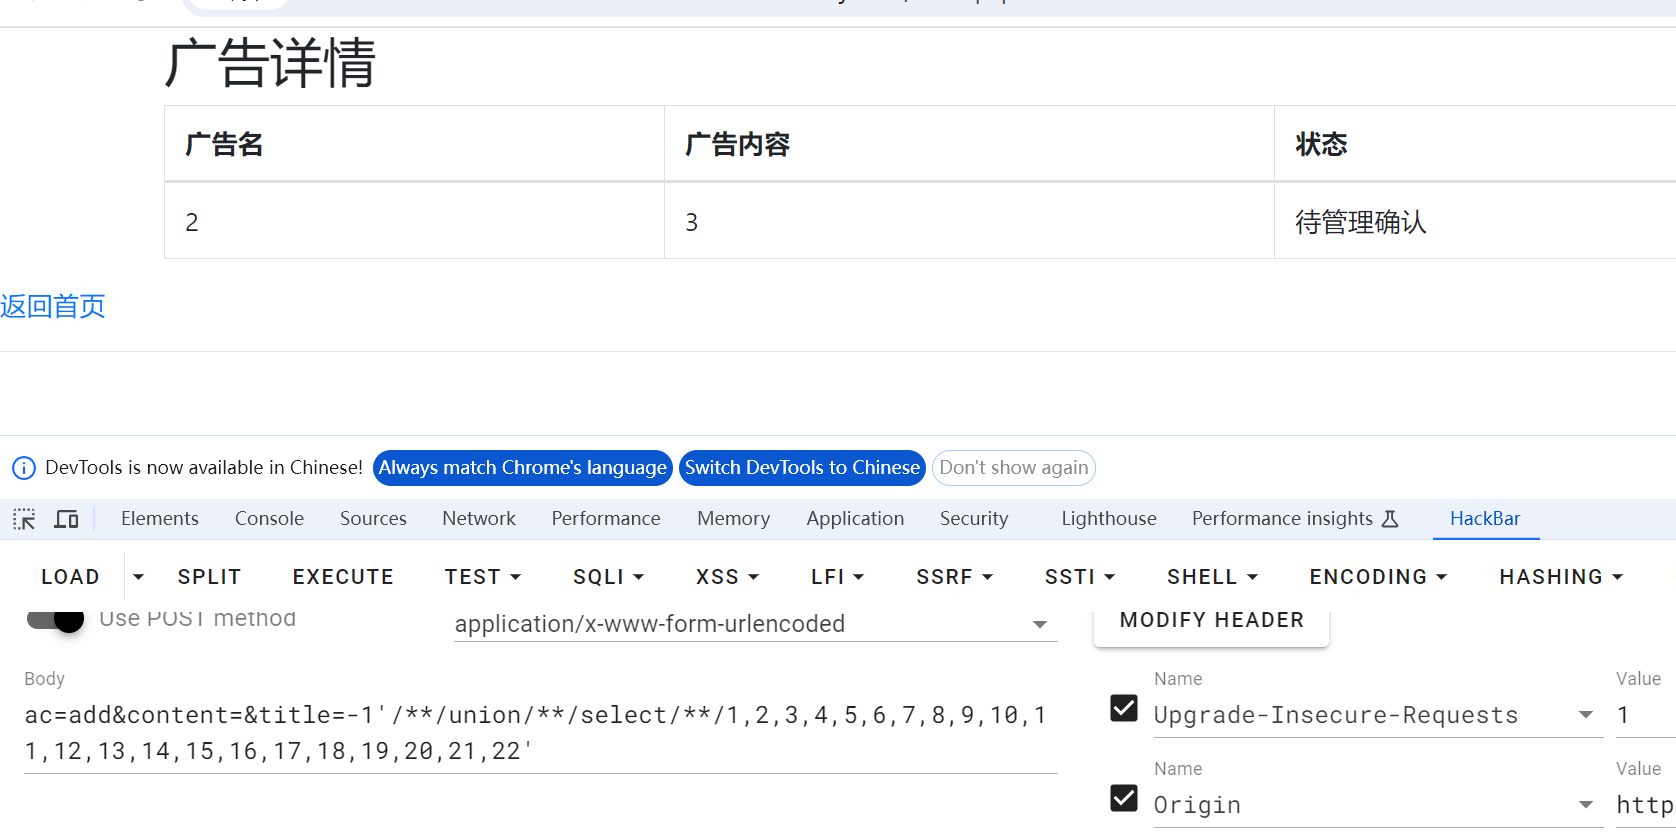Screen dimensions: 1676x837
Task: Click the ad content cell showing 3
Action: 969,221
